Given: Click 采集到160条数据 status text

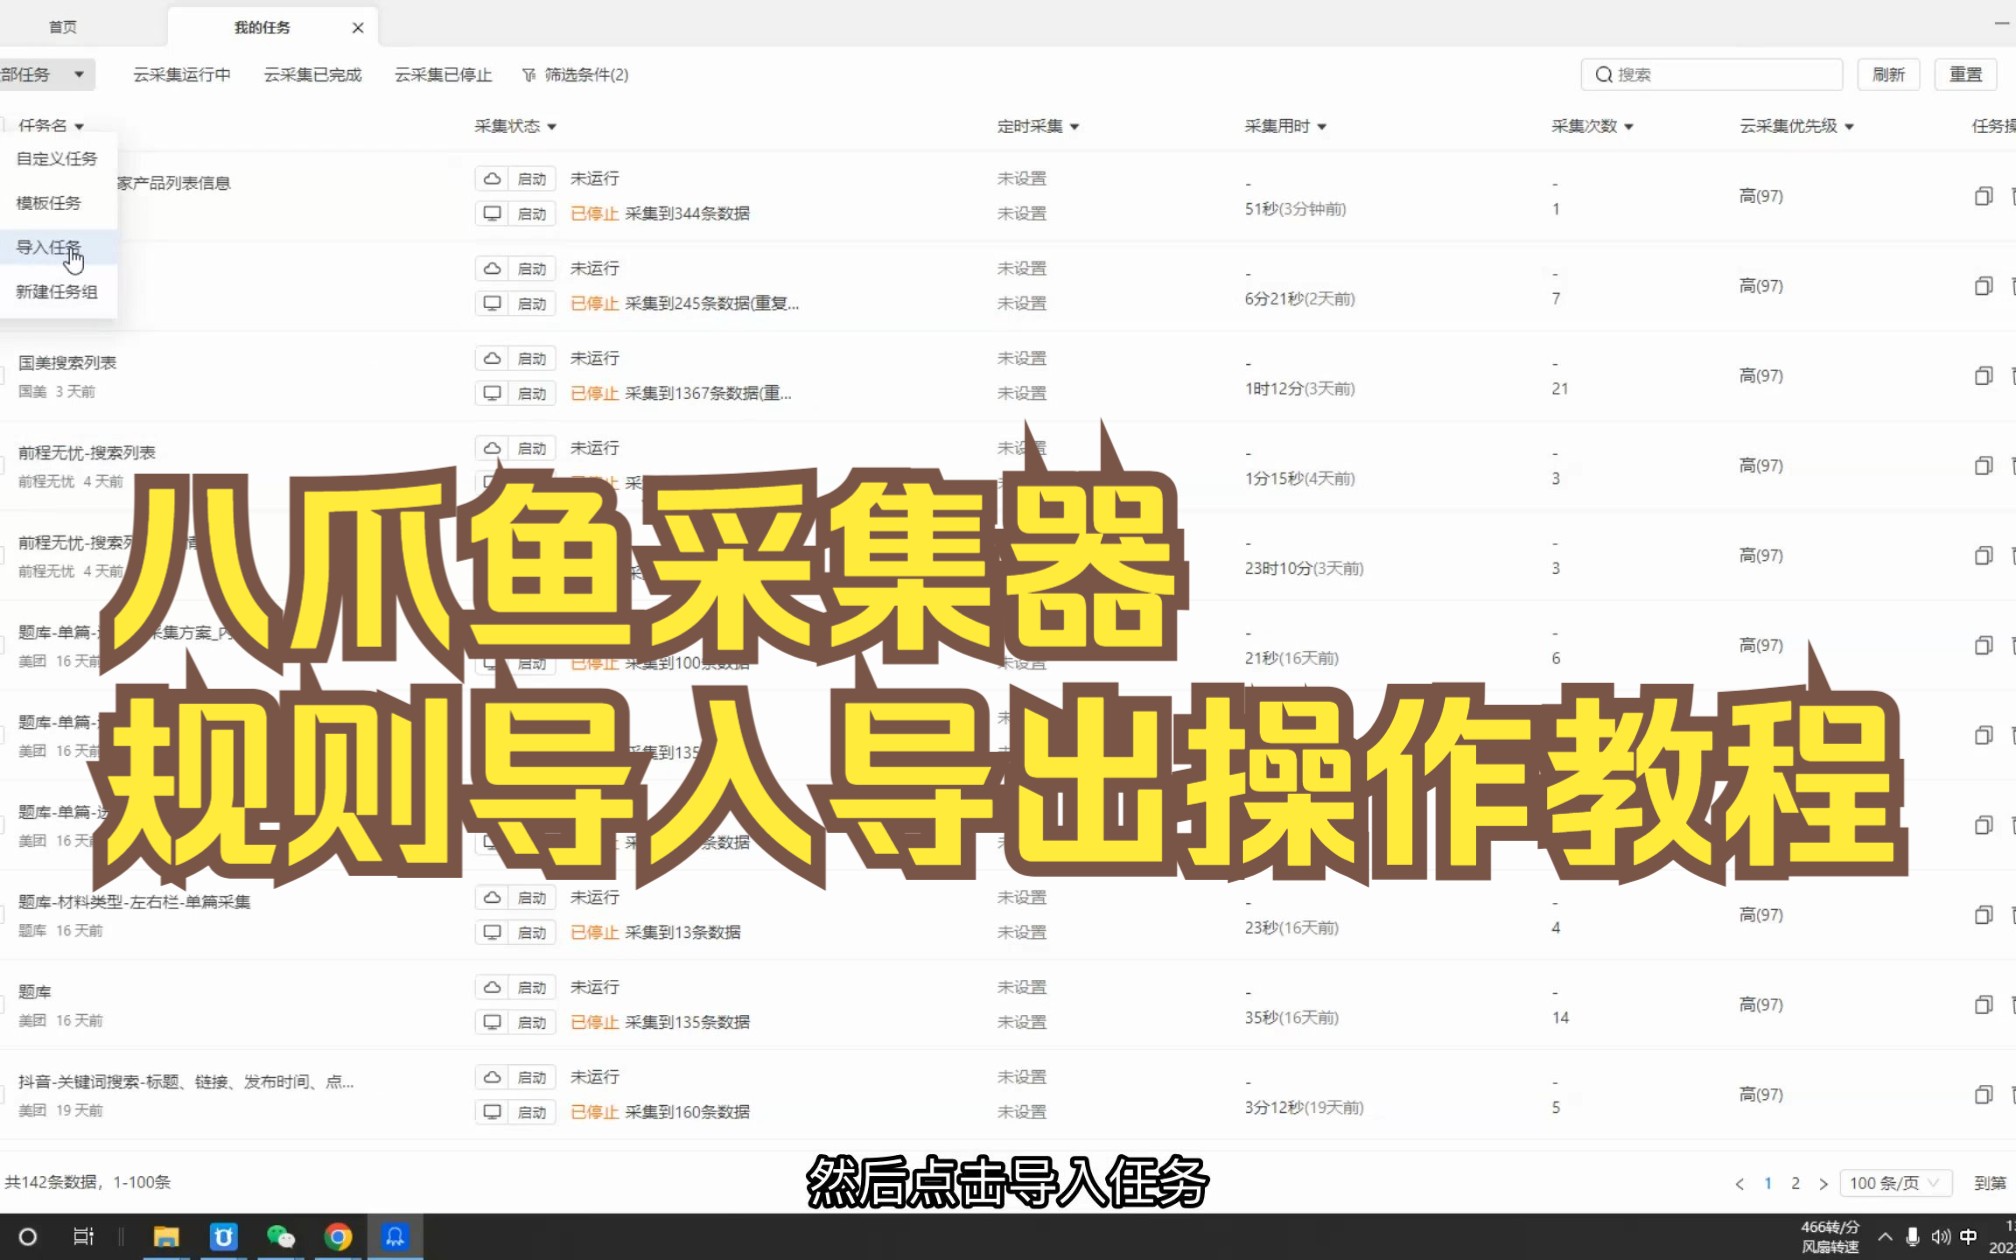Looking at the screenshot, I should coord(687,1112).
